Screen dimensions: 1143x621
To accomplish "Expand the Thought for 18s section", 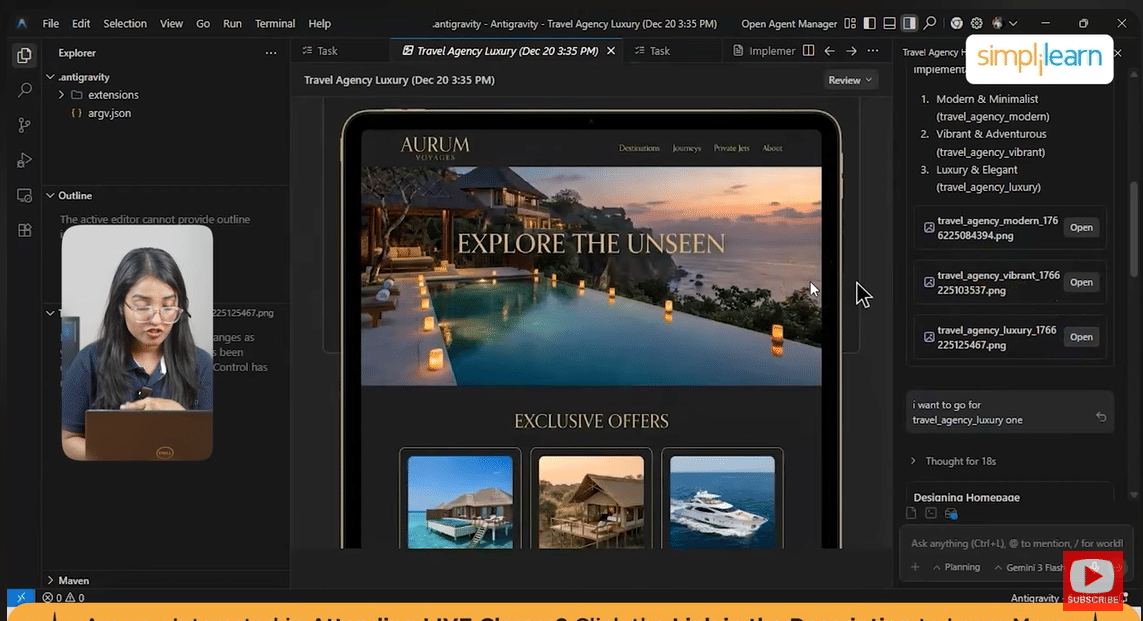I will click(x=960, y=461).
